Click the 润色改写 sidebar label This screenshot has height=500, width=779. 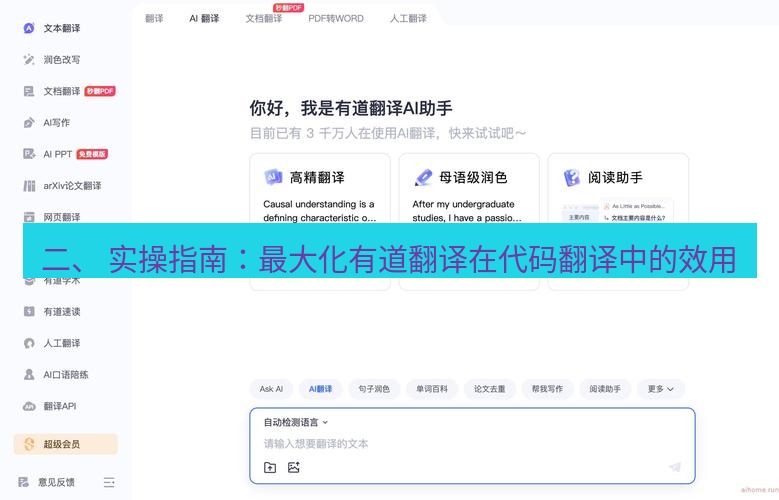coord(62,60)
